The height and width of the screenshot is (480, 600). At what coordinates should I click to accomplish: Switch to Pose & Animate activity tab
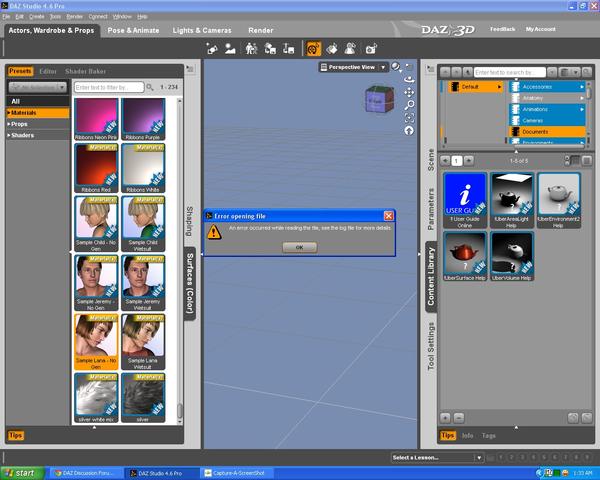pos(133,30)
